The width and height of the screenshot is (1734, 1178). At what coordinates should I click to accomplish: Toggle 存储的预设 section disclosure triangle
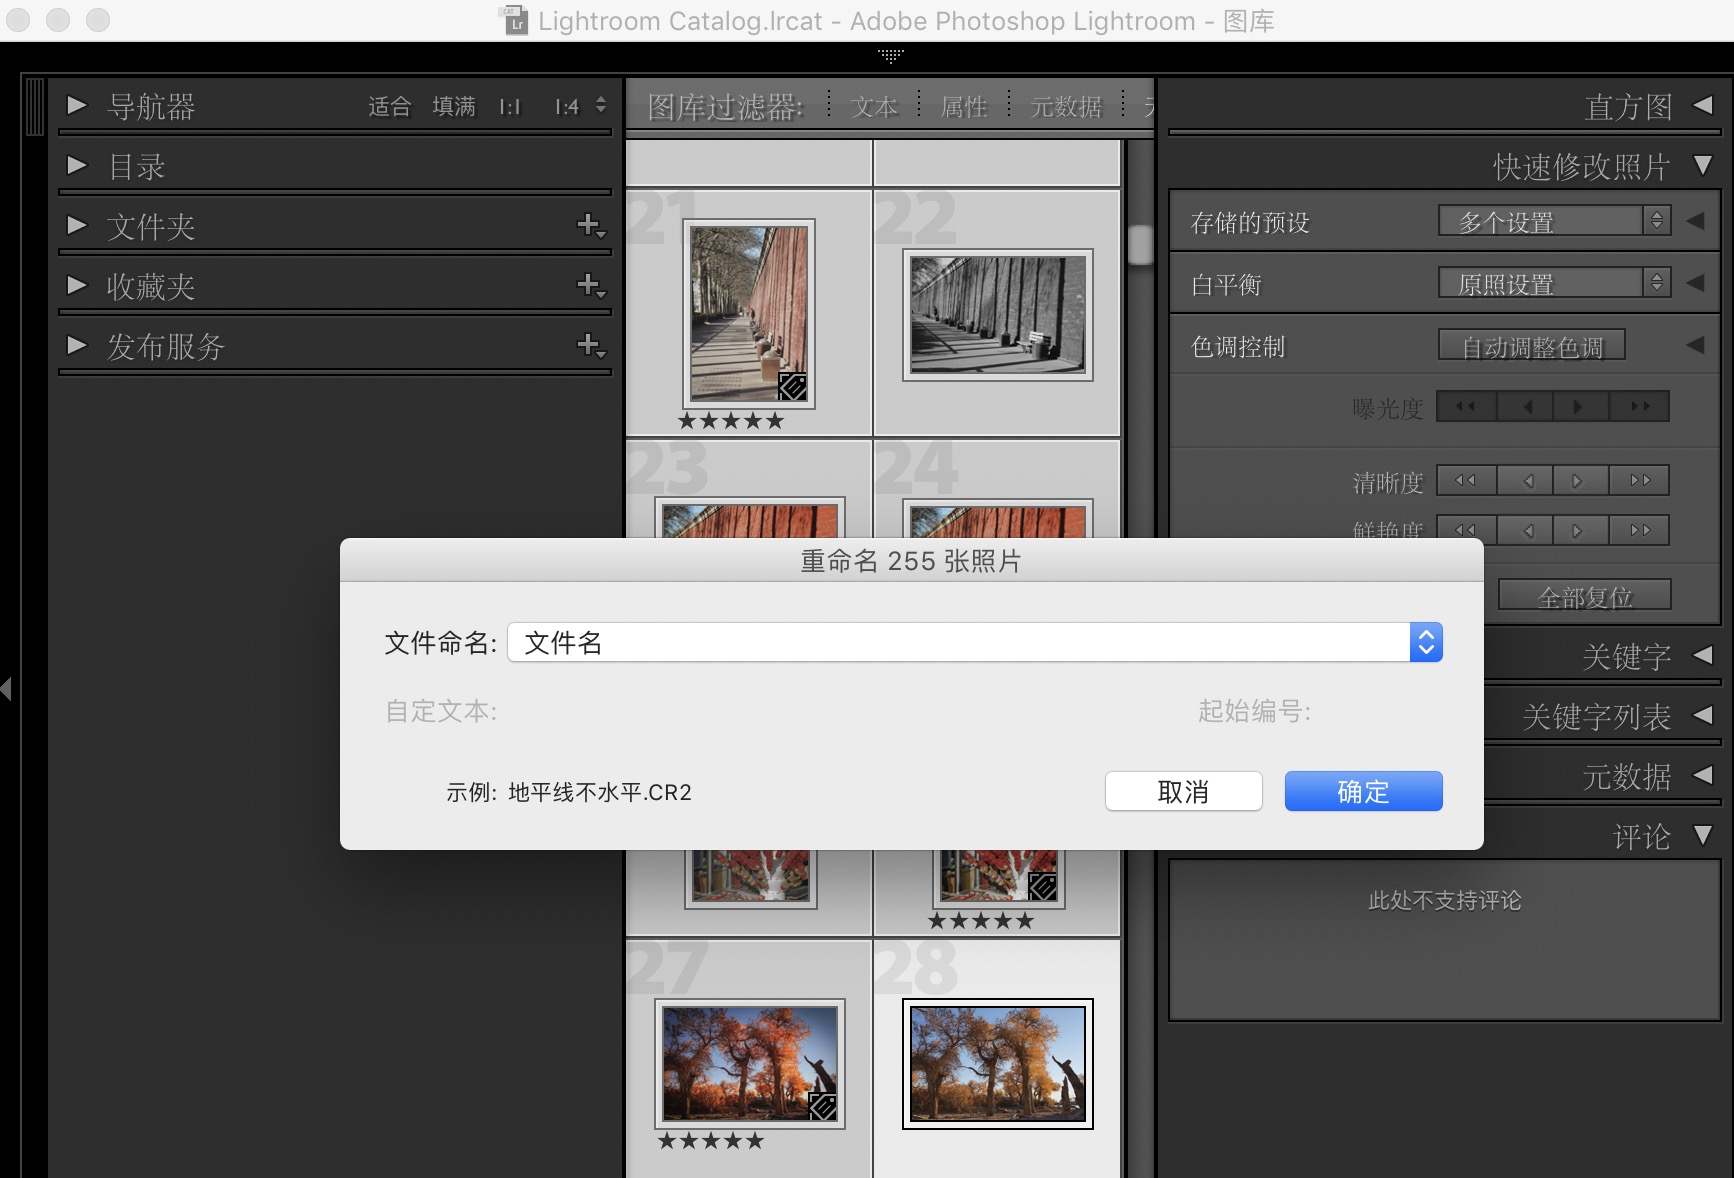coord(1695,221)
